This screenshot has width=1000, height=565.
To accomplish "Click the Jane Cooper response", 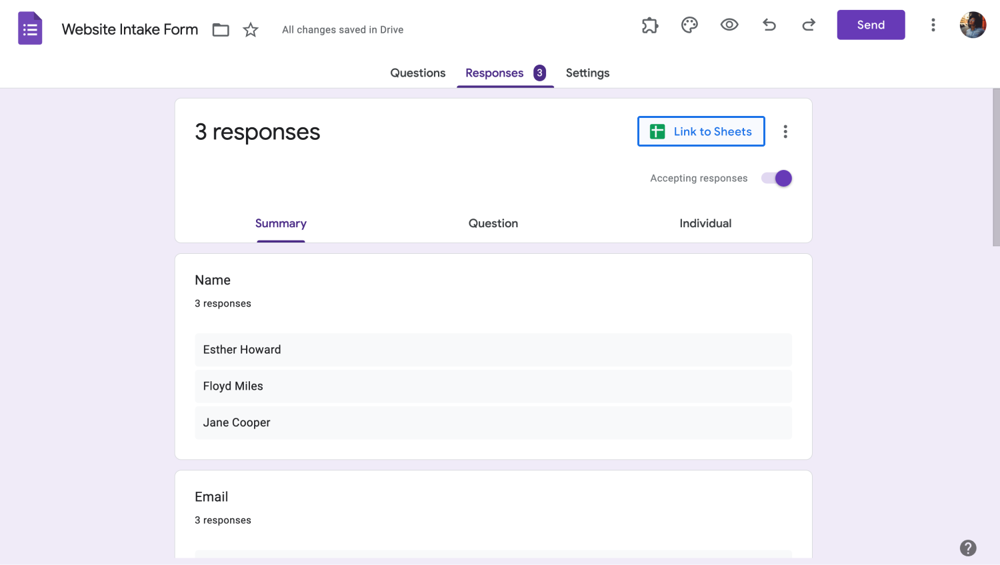I will [493, 422].
